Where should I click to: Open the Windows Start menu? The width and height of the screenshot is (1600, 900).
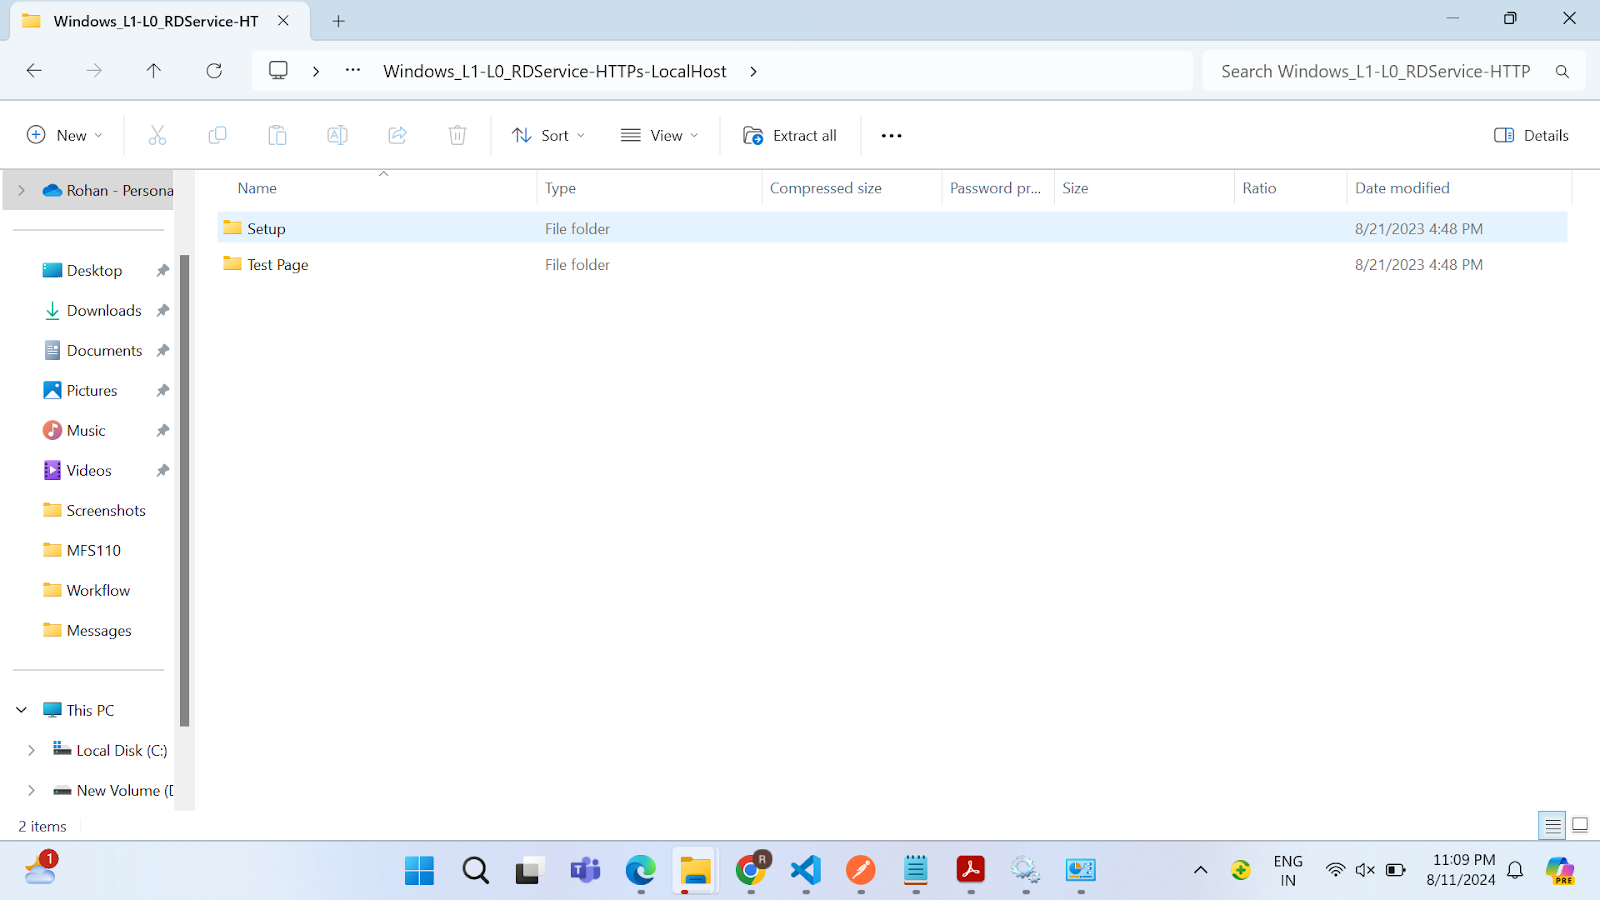(x=420, y=871)
